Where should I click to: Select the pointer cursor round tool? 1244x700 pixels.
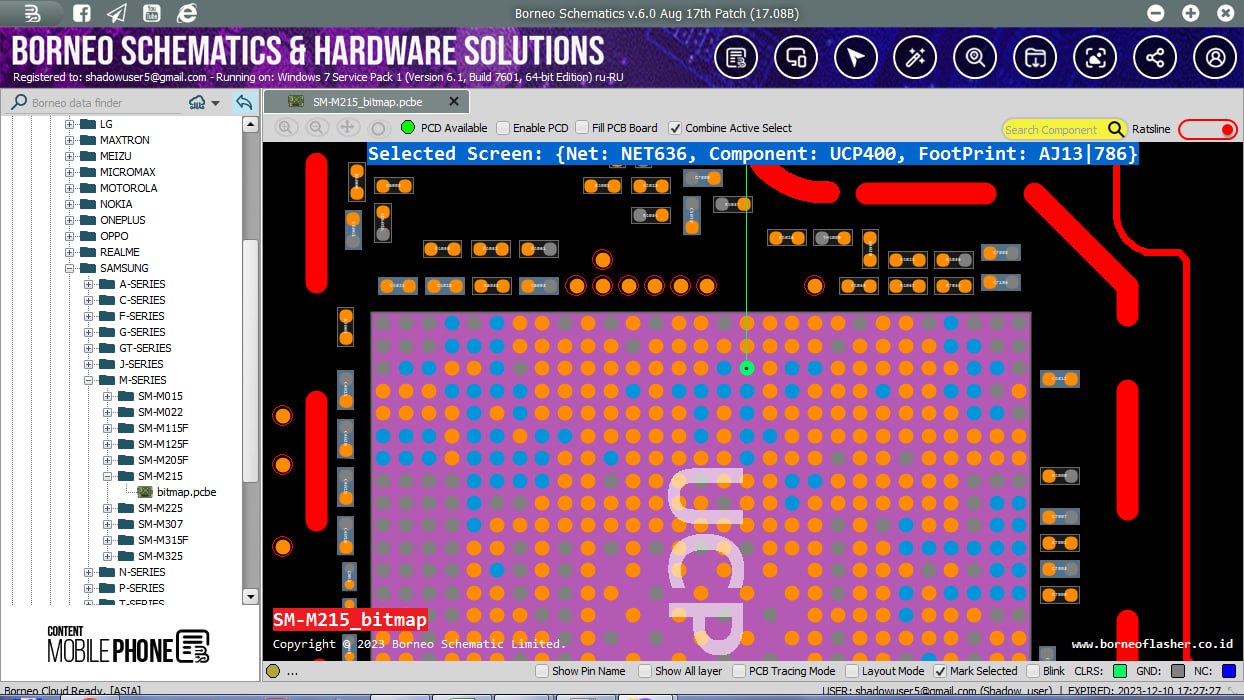(x=855, y=58)
